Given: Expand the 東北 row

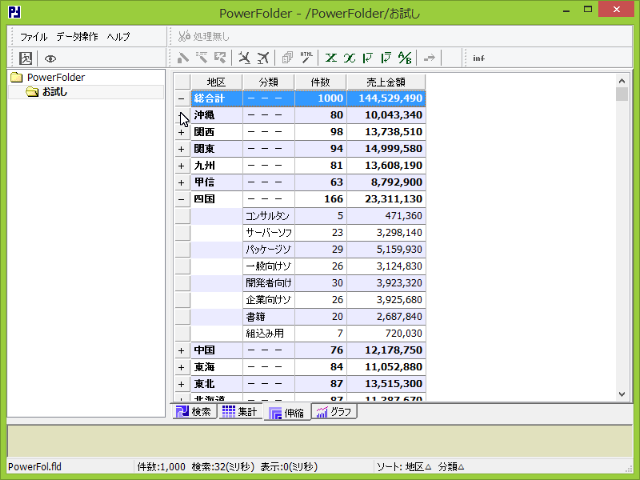Looking at the screenshot, I should 181,384.
